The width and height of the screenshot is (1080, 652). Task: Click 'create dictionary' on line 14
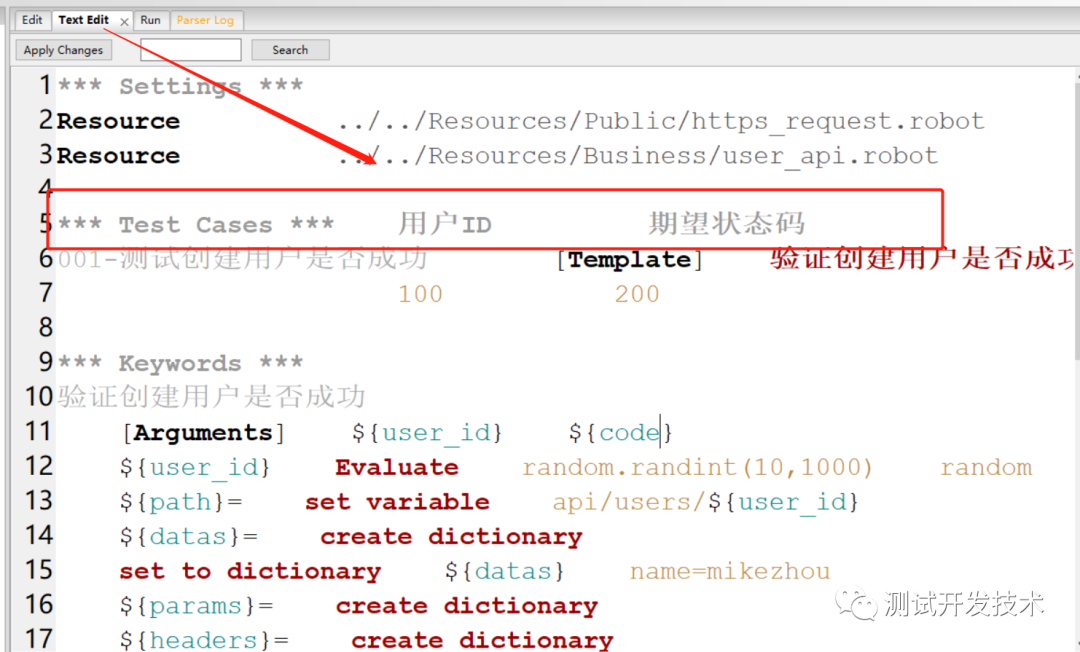point(451,536)
